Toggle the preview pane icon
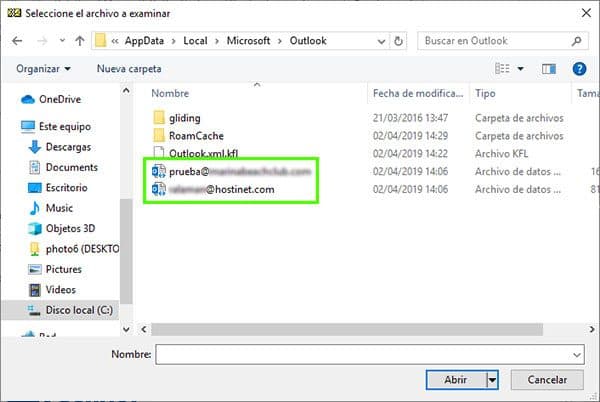This screenshot has width=600, height=402. 548,69
